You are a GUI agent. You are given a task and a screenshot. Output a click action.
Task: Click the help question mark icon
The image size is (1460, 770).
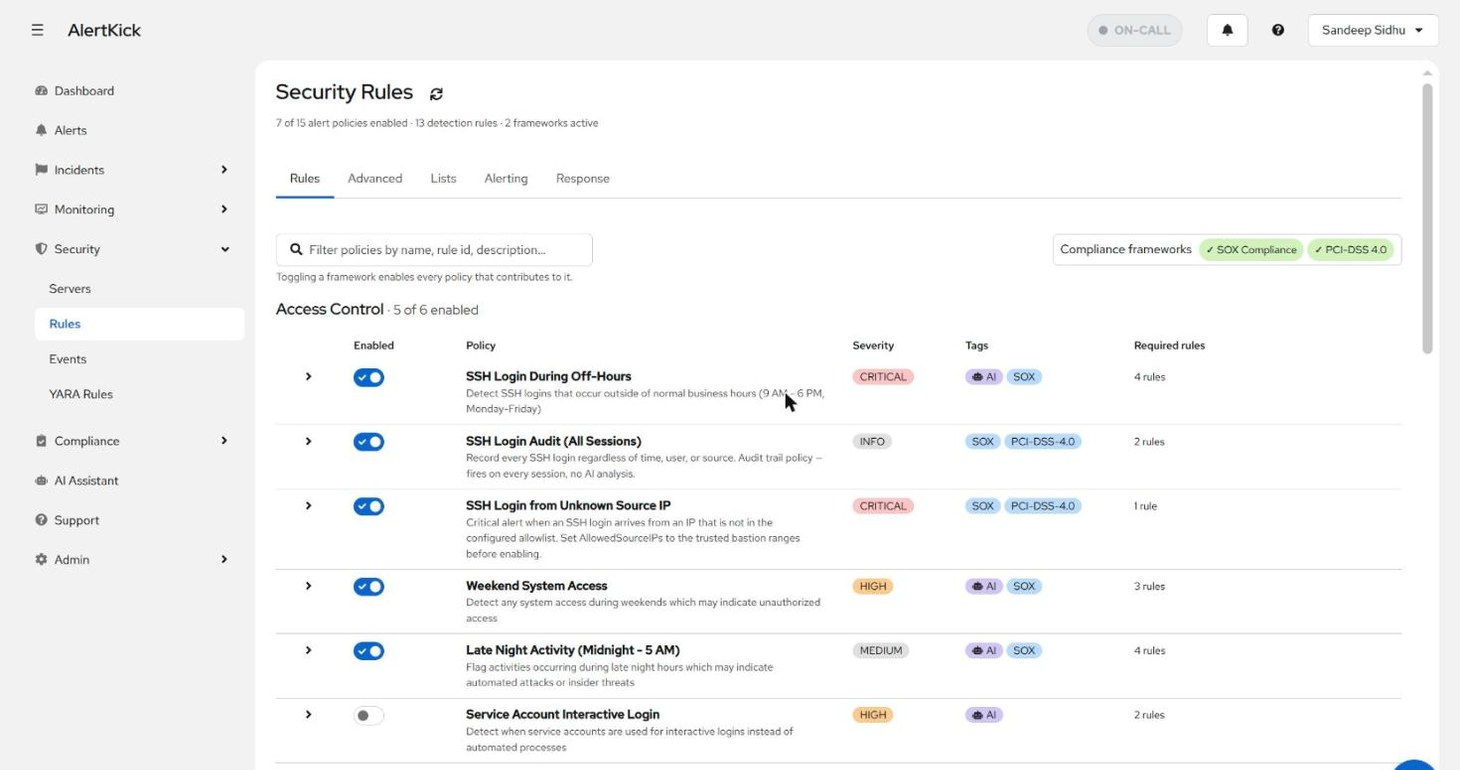tap(1278, 30)
